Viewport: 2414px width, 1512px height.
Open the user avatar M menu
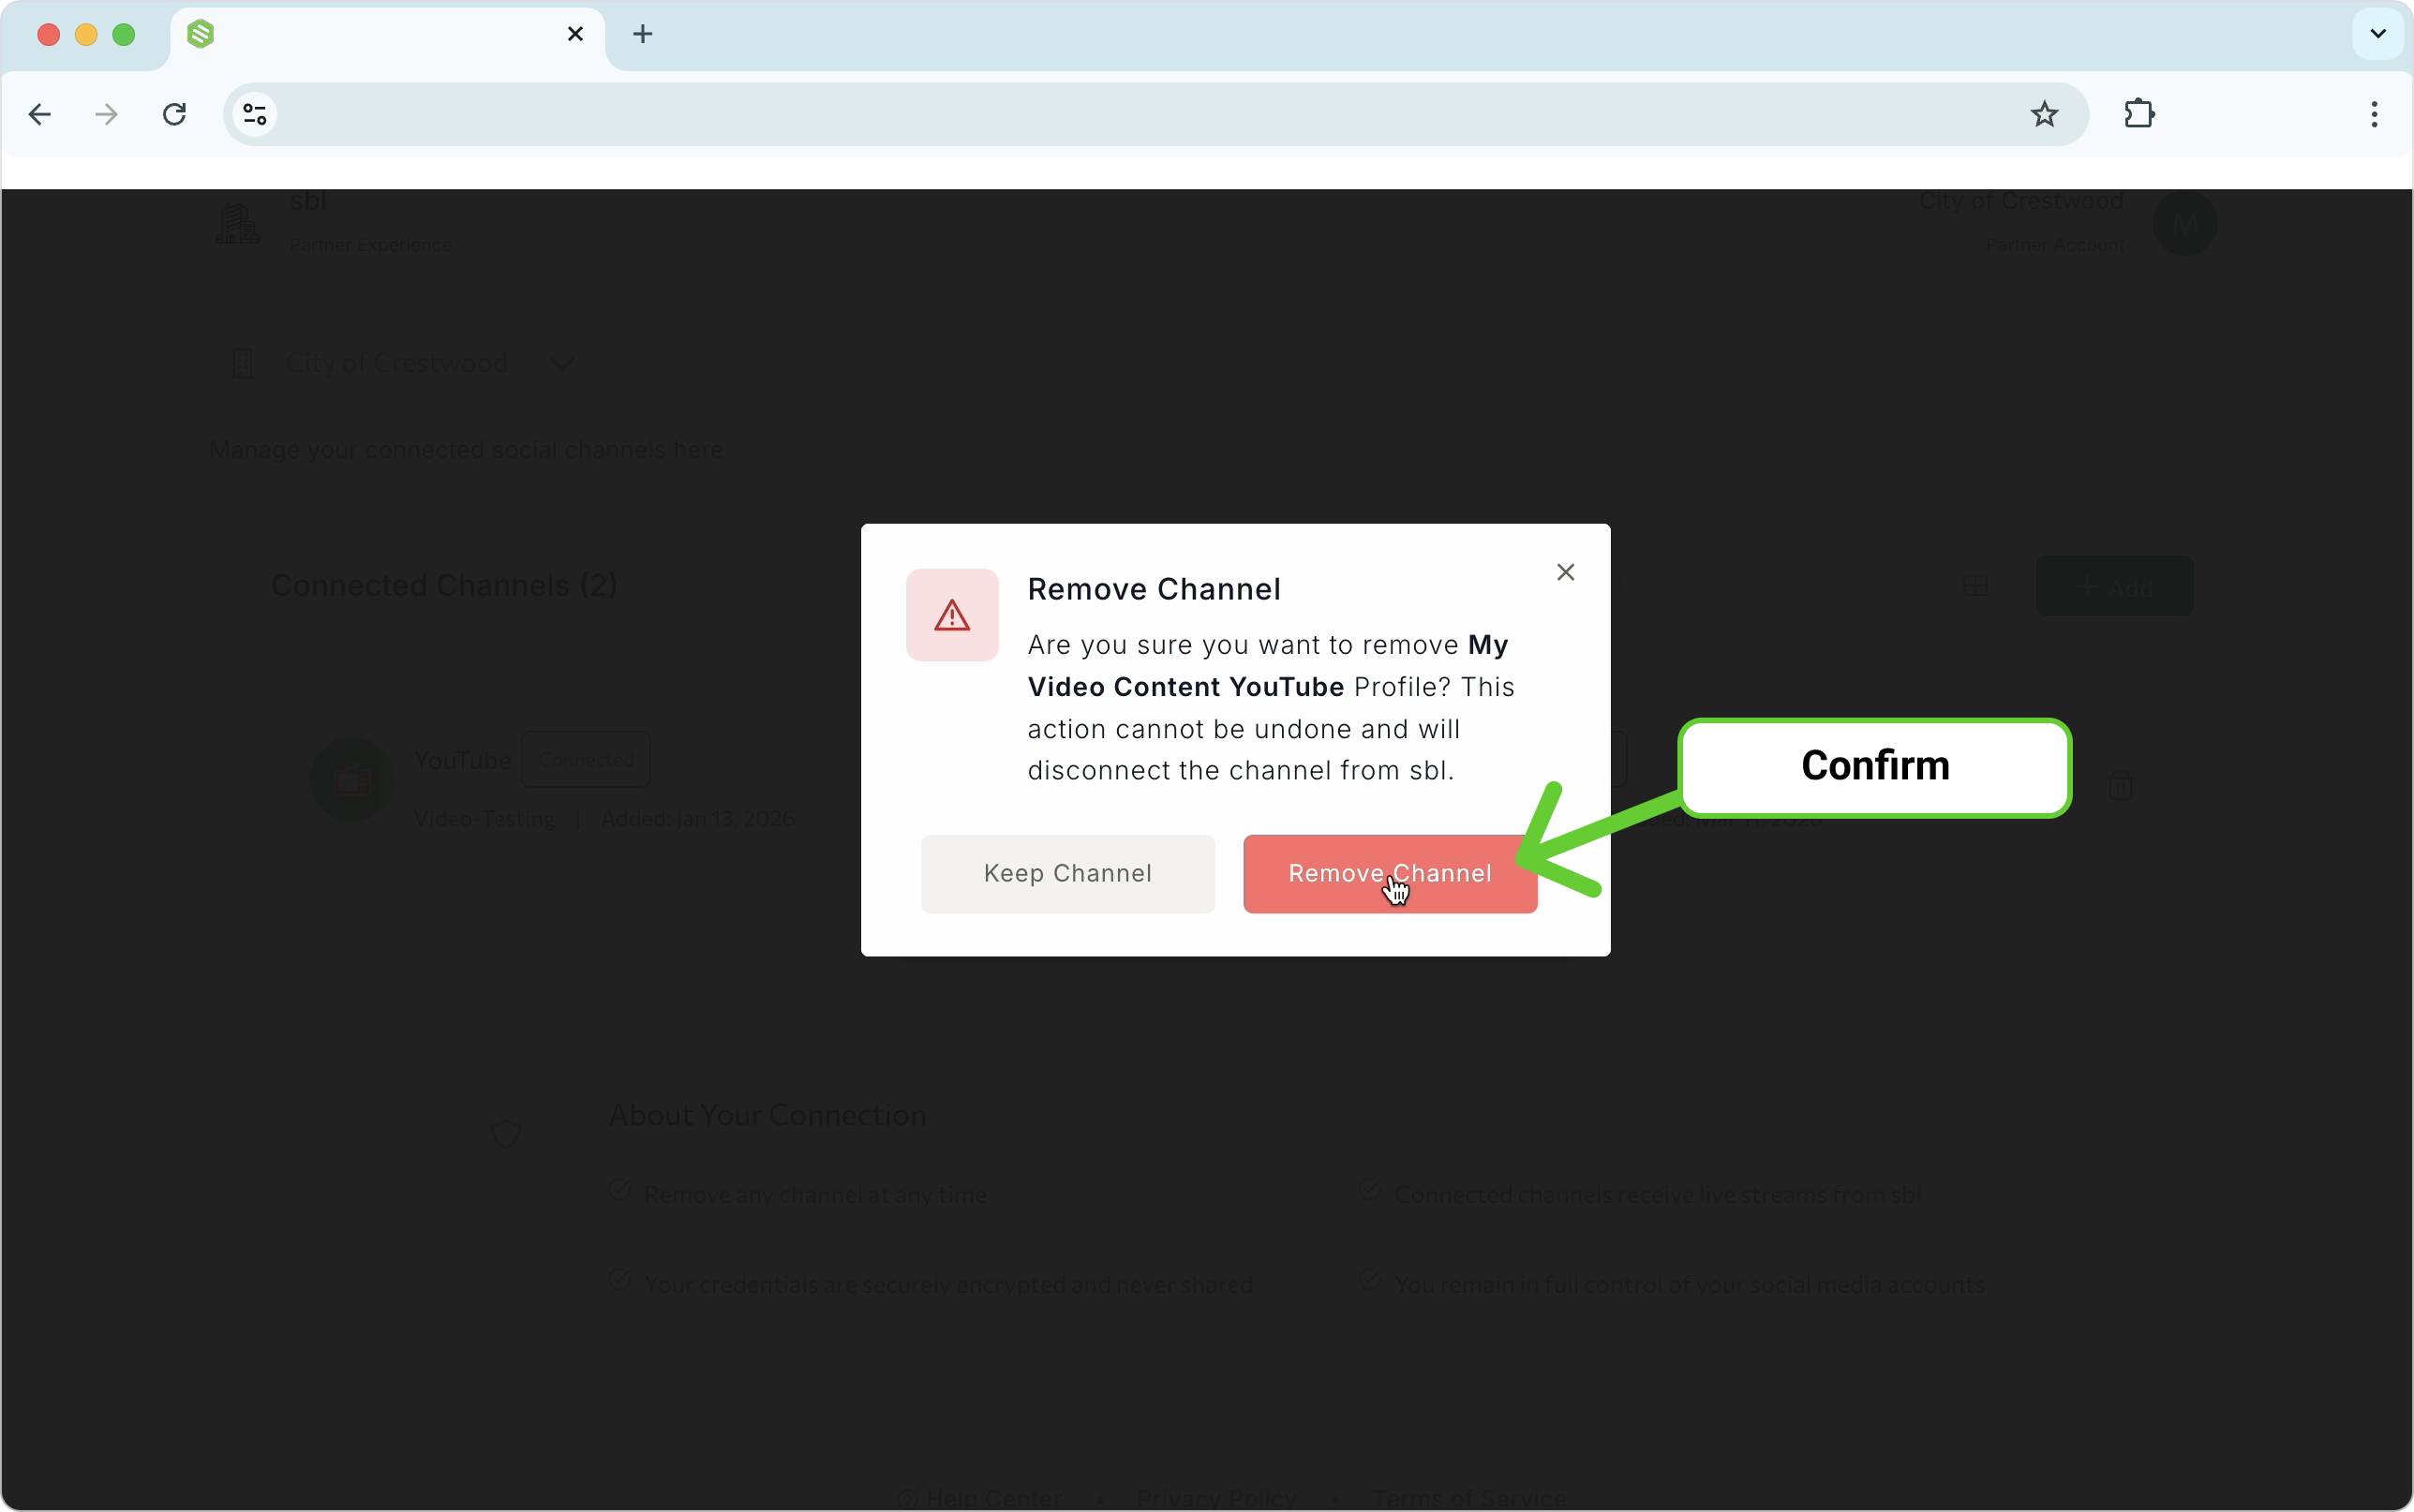(2184, 223)
